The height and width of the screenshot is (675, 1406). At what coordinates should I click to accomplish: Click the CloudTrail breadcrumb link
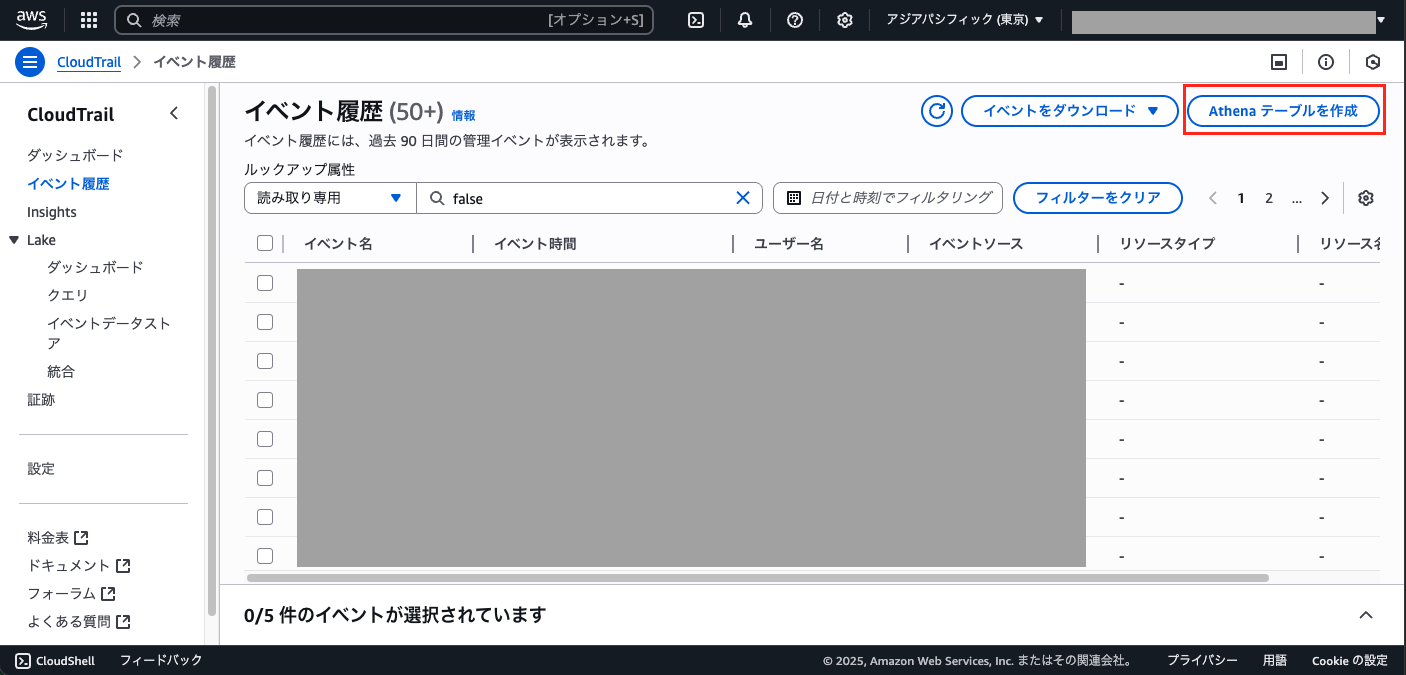89,62
